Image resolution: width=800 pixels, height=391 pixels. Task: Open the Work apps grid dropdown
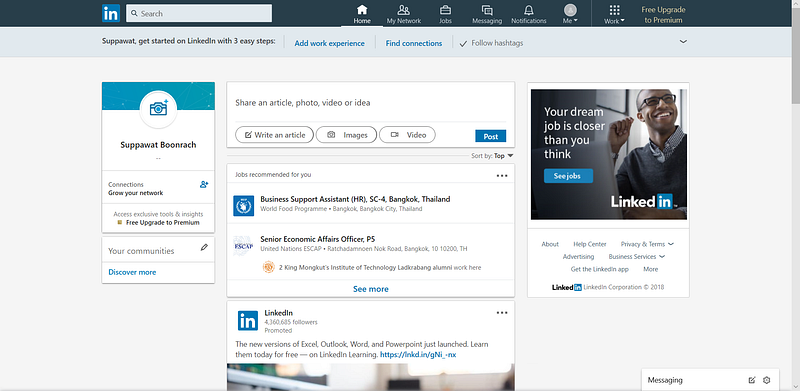[x=614, y=14]
